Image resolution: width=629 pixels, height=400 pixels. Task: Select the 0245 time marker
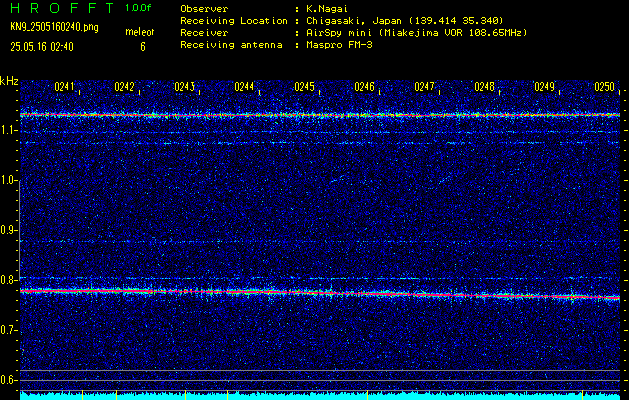point(304,87)
